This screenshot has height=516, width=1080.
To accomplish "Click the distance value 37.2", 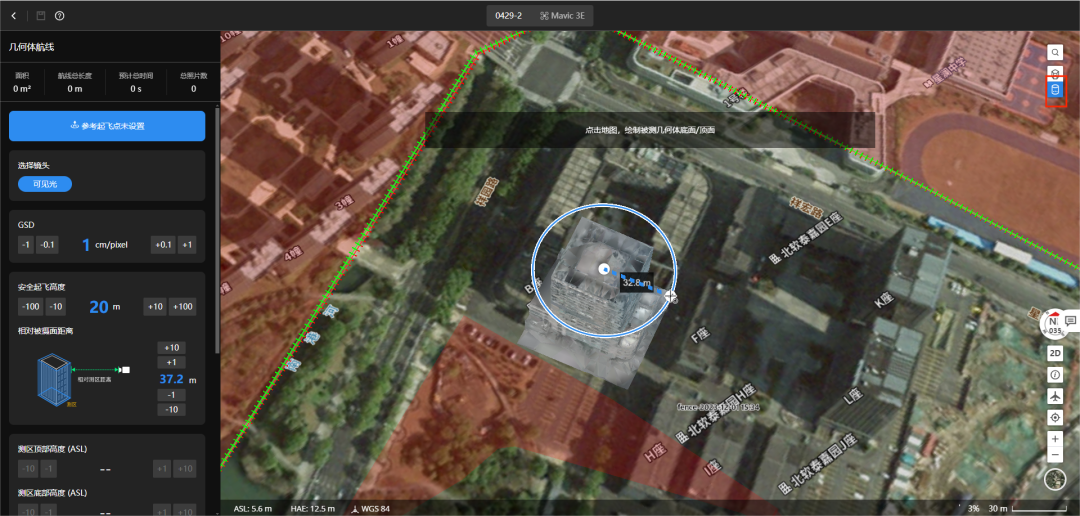I will (172, 379).
